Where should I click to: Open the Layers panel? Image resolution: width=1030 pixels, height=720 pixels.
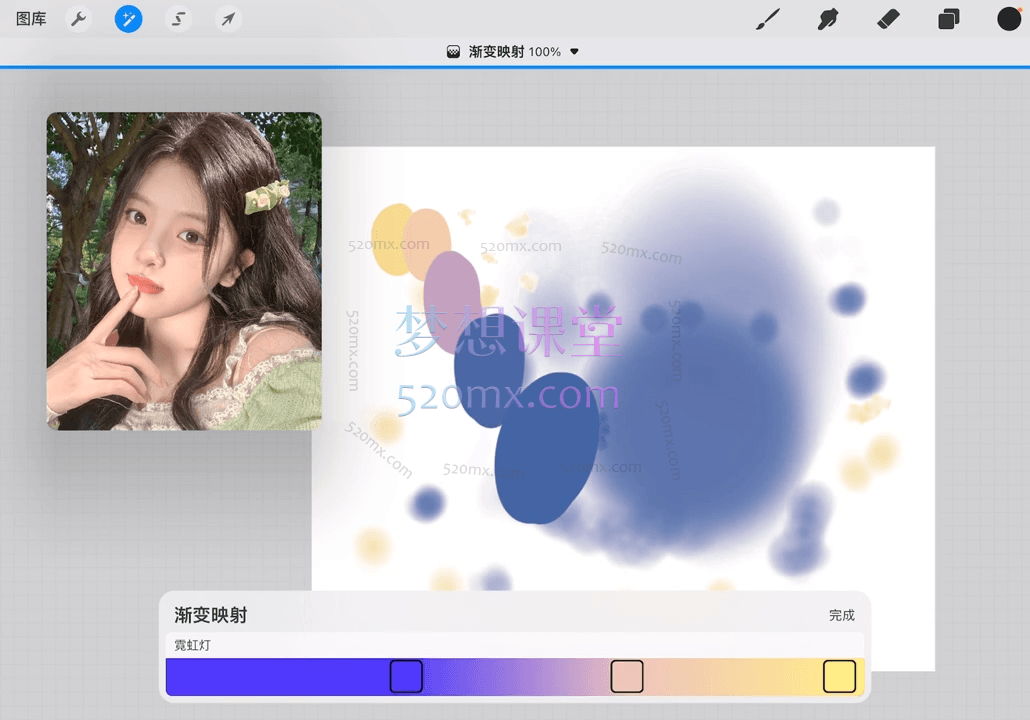[x=948, y=18]
